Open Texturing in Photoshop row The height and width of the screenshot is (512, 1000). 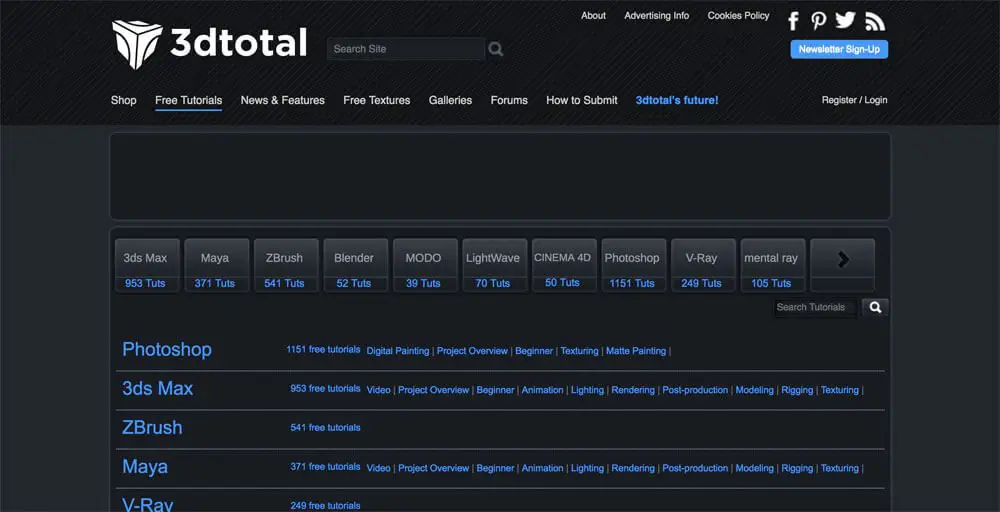[580, 351]
